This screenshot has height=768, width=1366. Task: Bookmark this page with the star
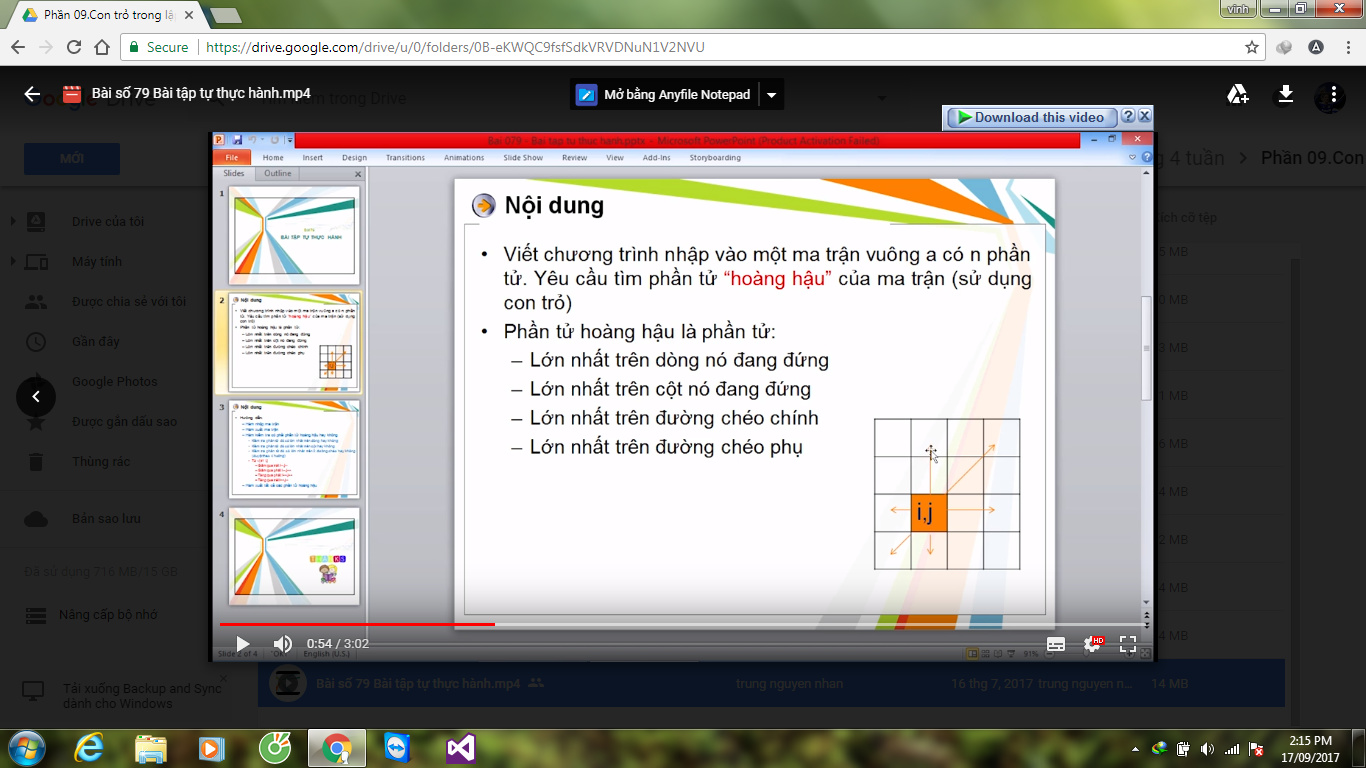click(x=1251, y=47)
